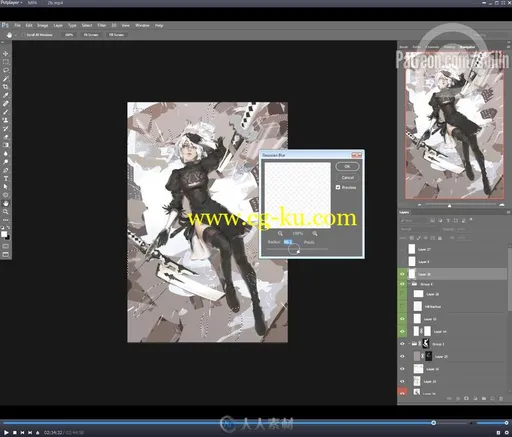Select the Zoom tool in toolbox
Image resolution: width=512 pixels, height=437 pixels.
[6, 212]
